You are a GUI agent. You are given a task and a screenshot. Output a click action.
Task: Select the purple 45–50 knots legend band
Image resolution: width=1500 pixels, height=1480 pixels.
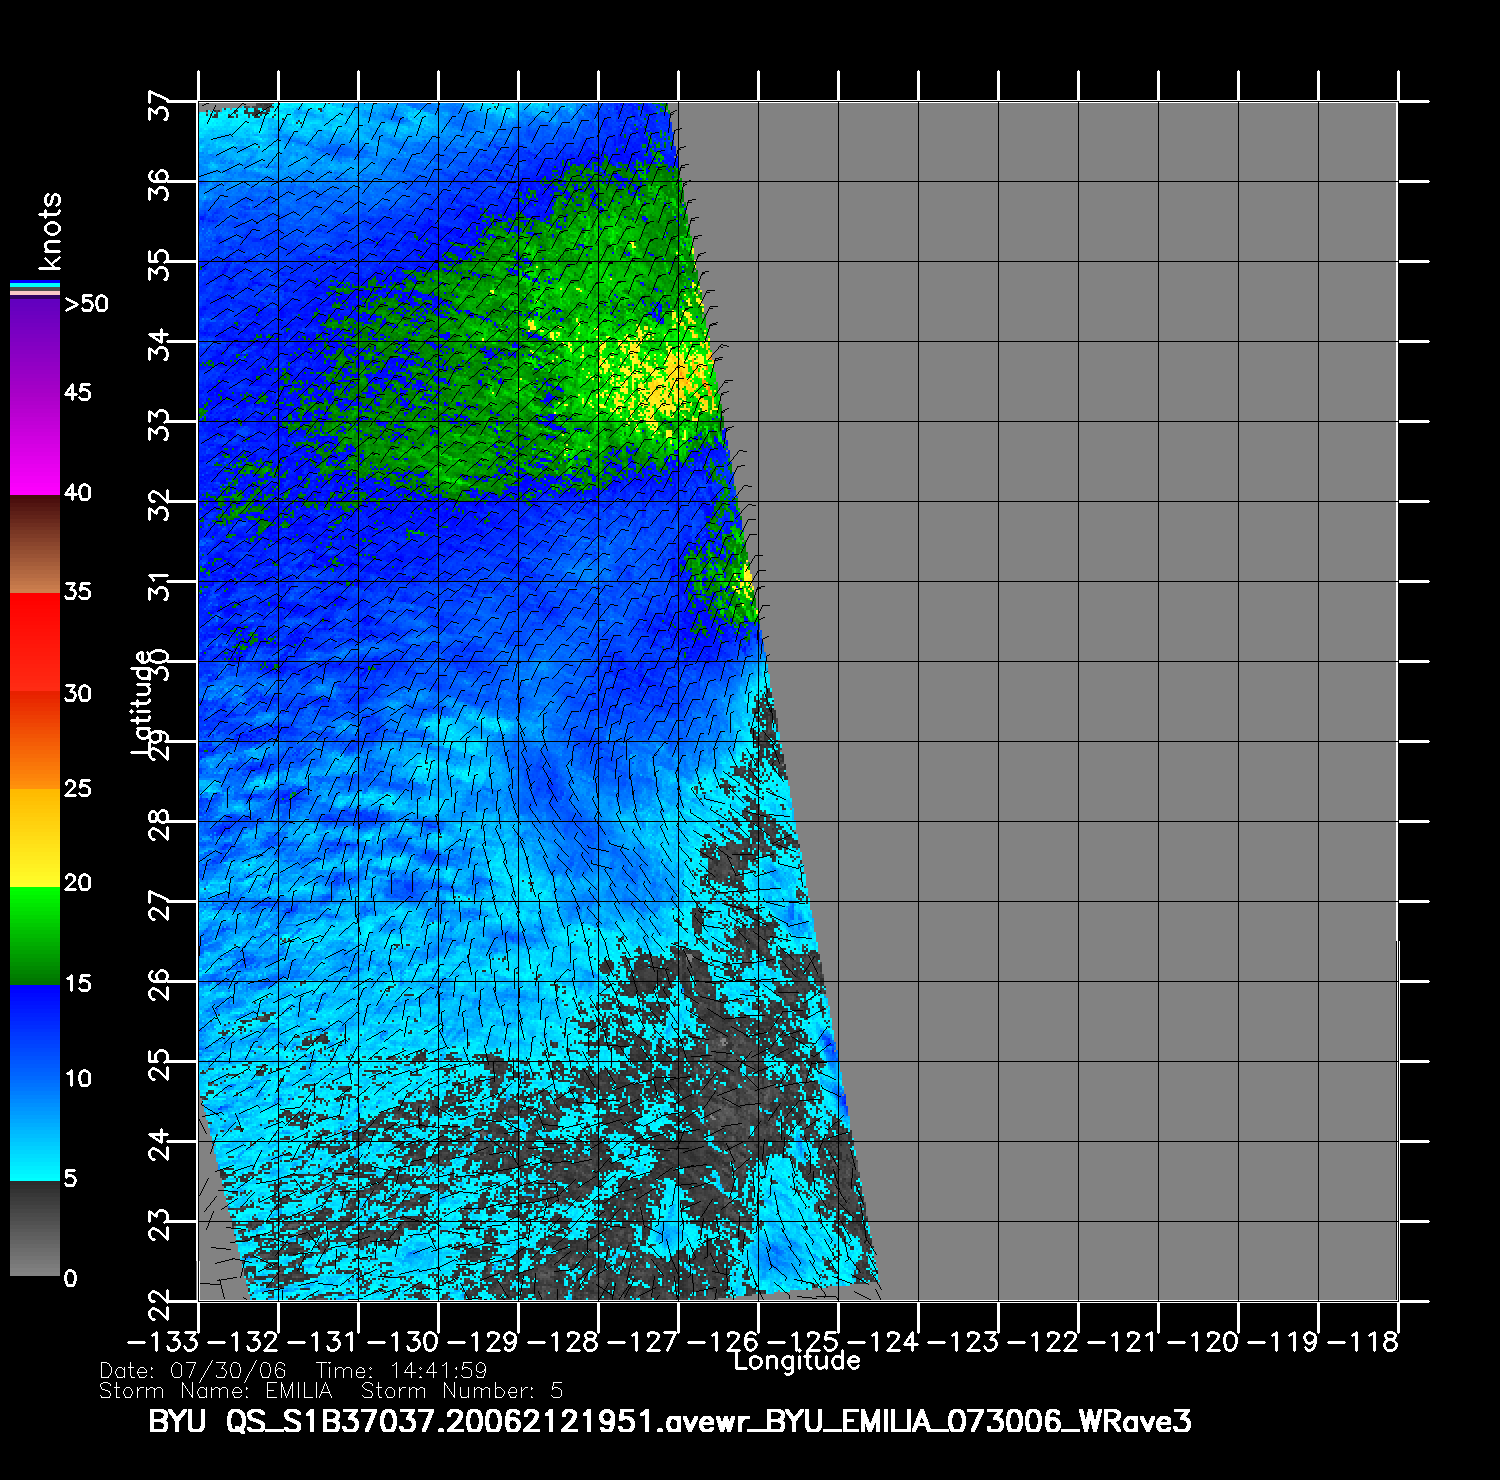pyautogui.click(x=35, y=346)
